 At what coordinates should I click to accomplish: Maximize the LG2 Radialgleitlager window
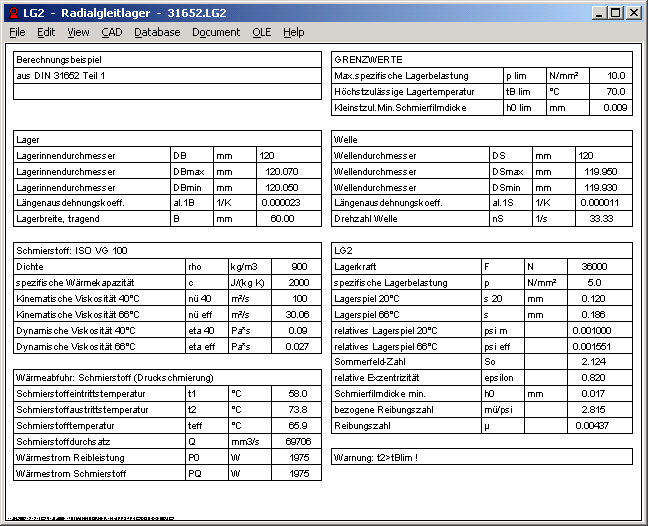point(615,13)
